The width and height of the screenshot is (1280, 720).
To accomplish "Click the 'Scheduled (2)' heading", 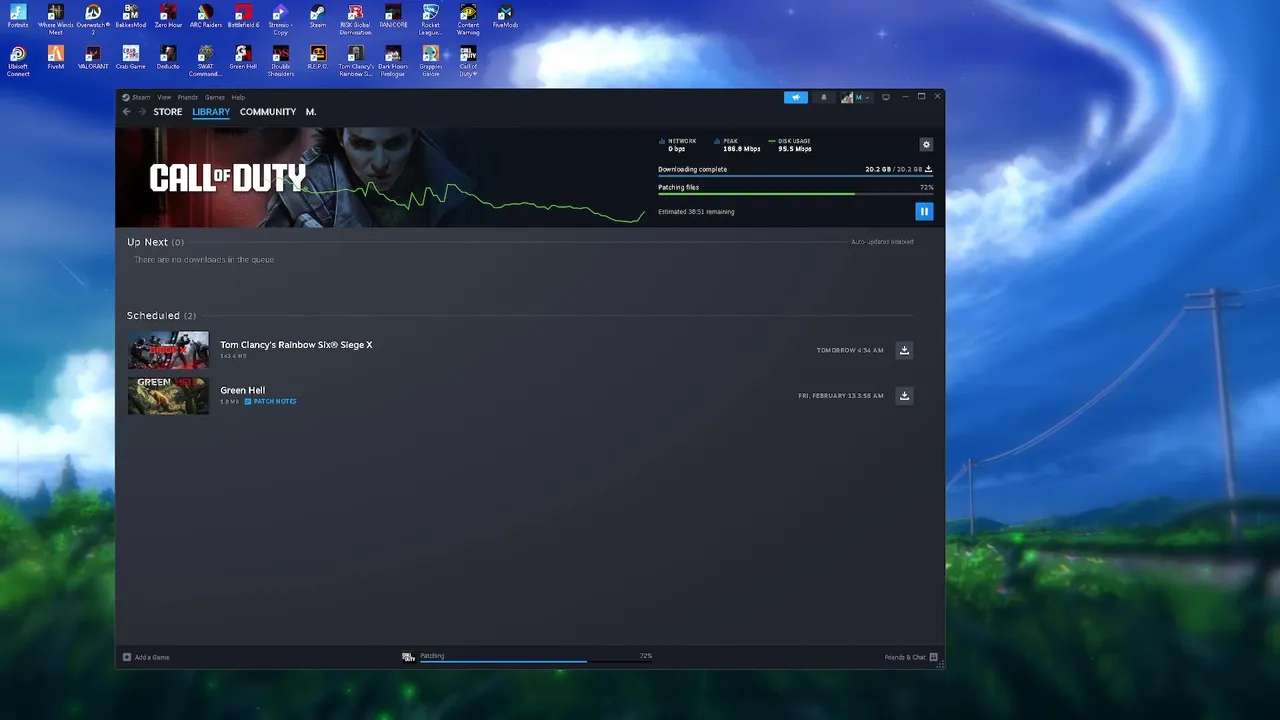I will coord(161,316).
